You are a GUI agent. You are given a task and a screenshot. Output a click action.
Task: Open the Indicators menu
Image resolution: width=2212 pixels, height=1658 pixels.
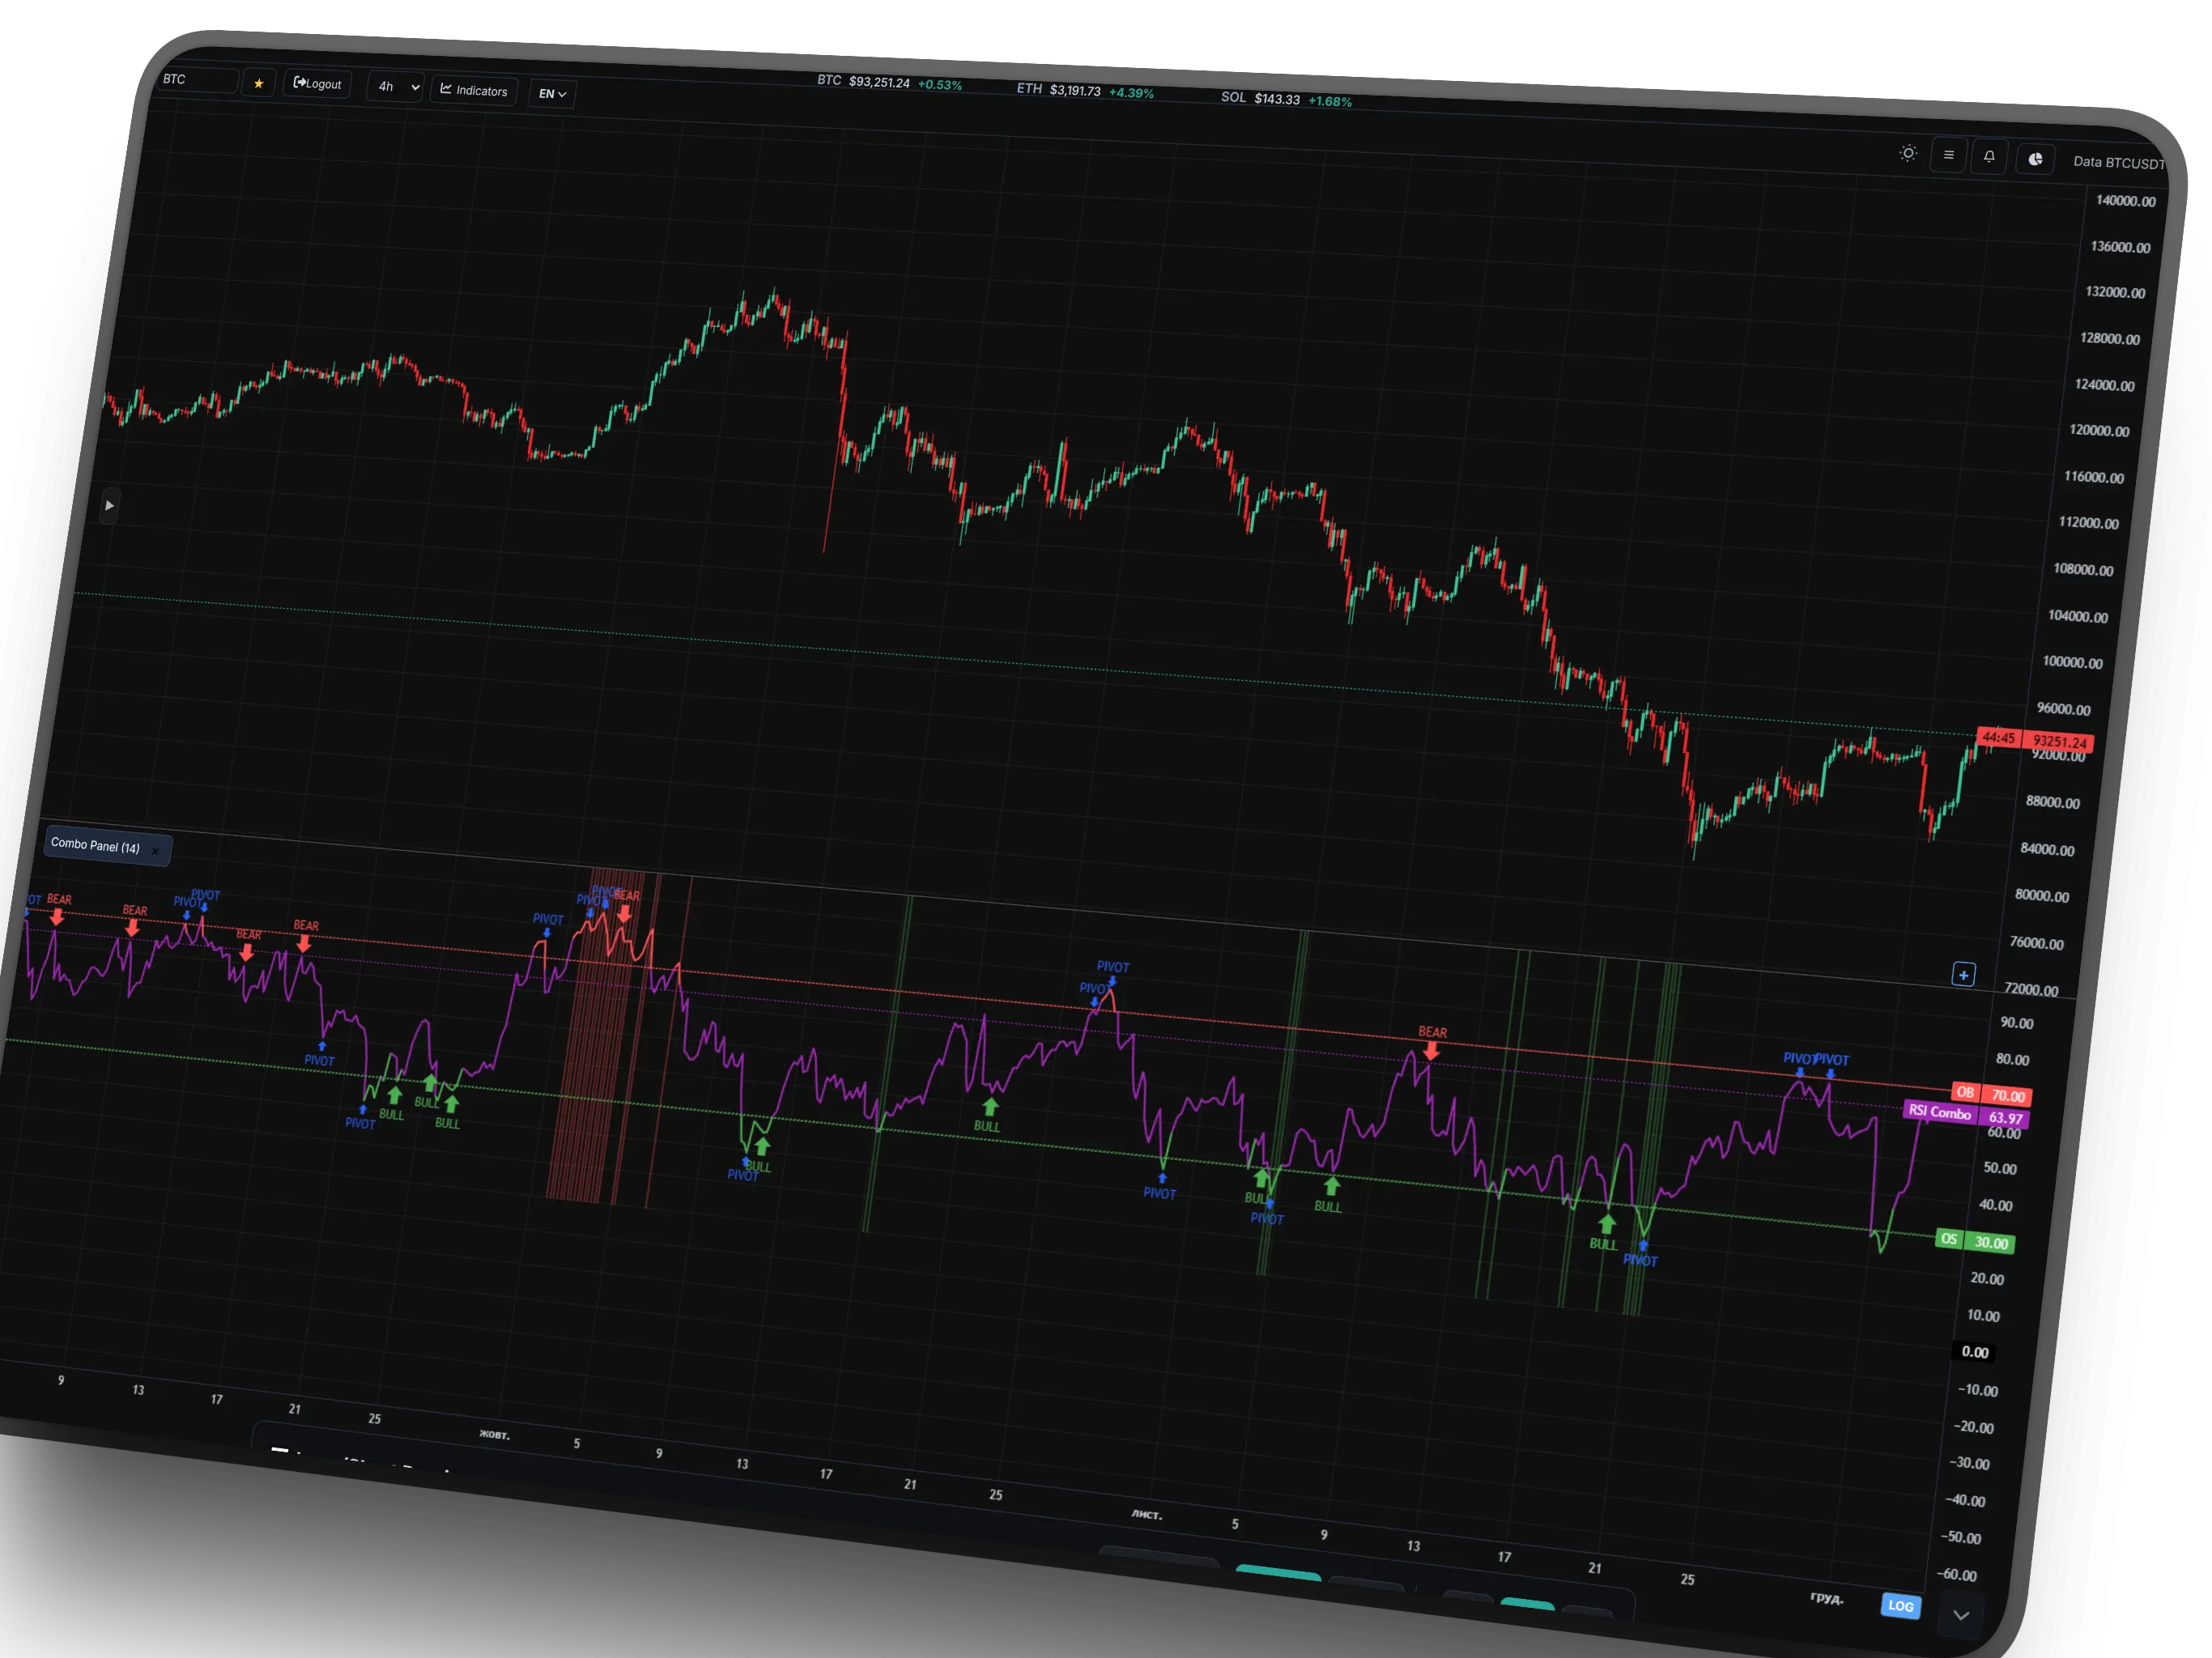point(474,91)
